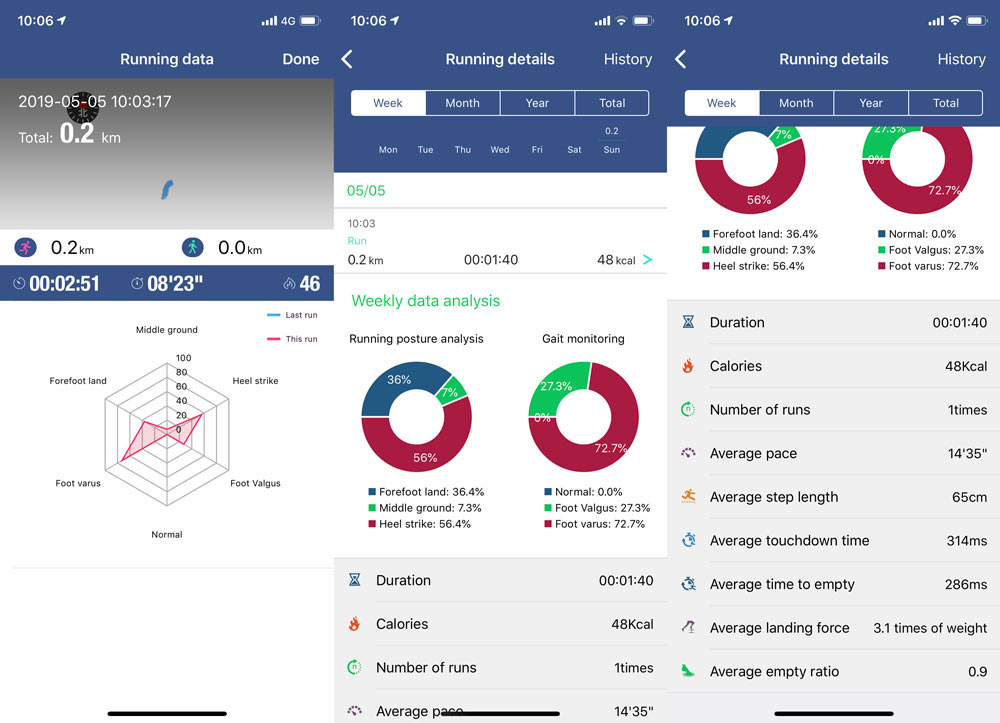Click the Forefoot land blue swatch on right screen
This screenshot has height=723, width=1000.
click(706, 234)
